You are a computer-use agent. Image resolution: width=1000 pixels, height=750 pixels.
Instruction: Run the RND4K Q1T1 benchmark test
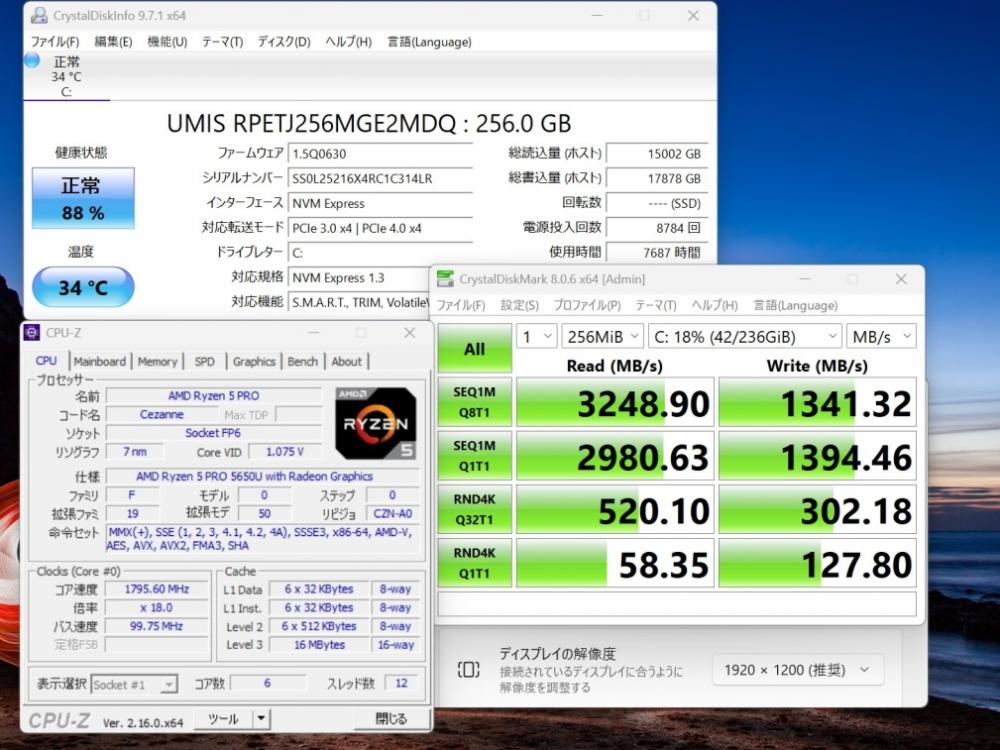[474, 563]
